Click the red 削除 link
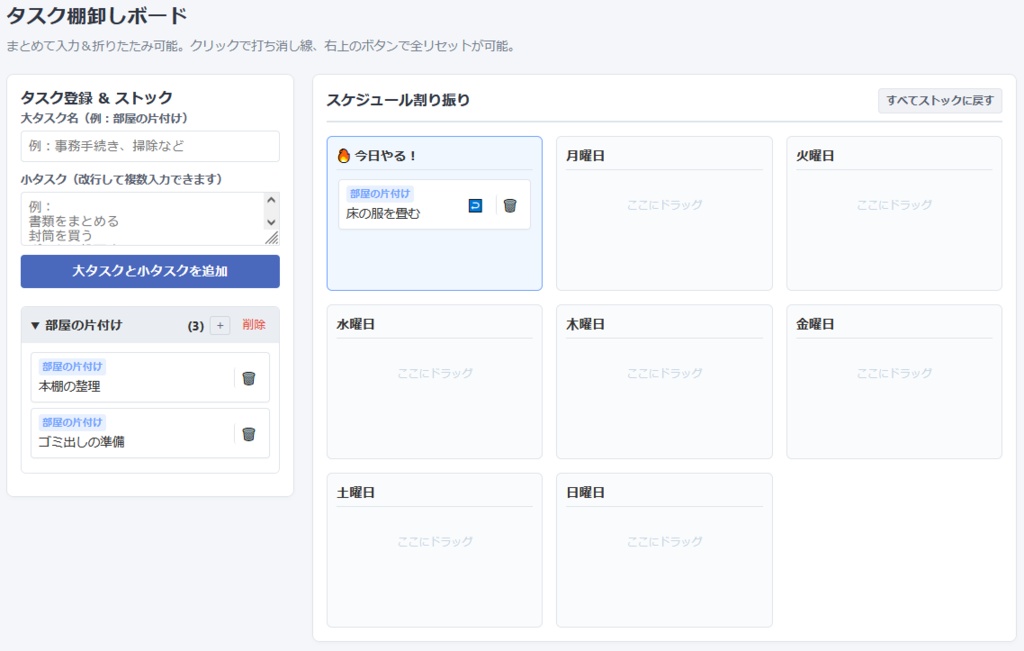Image resolution: width=1024 pixels, height=651 pixels. point(254,325)
